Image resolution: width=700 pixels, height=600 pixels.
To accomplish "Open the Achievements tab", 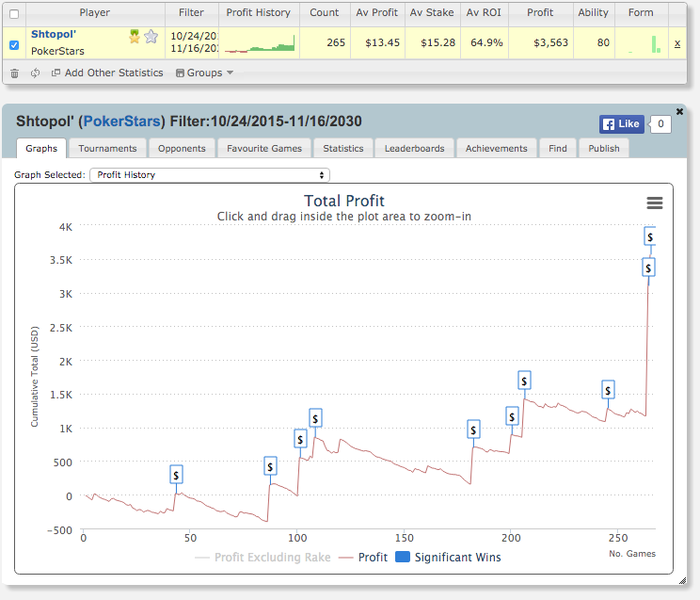I will (x=496, y=148).
